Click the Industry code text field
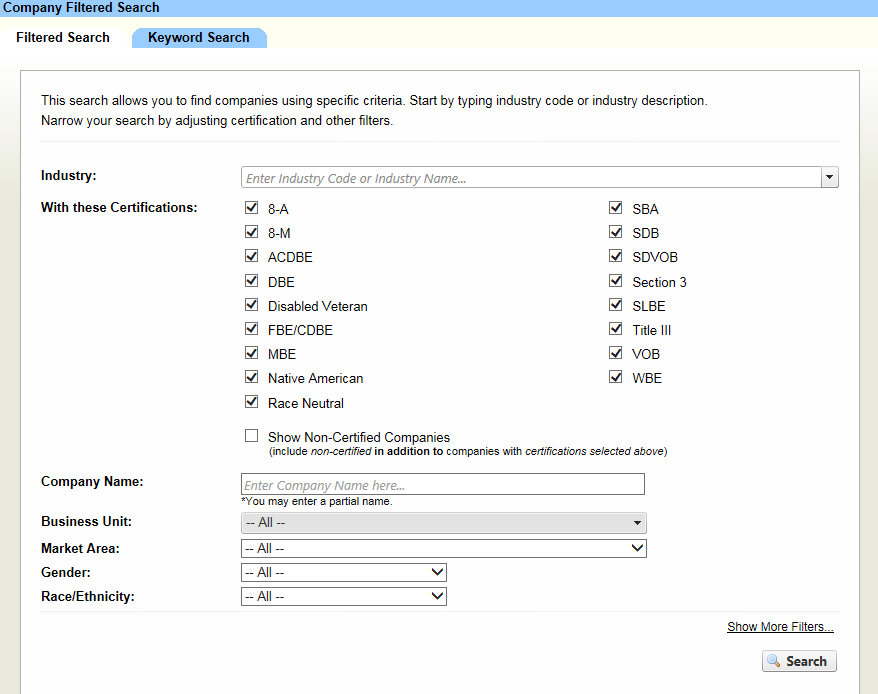The width and height of the screenshot is (878, 694). (x=530, y=178)
